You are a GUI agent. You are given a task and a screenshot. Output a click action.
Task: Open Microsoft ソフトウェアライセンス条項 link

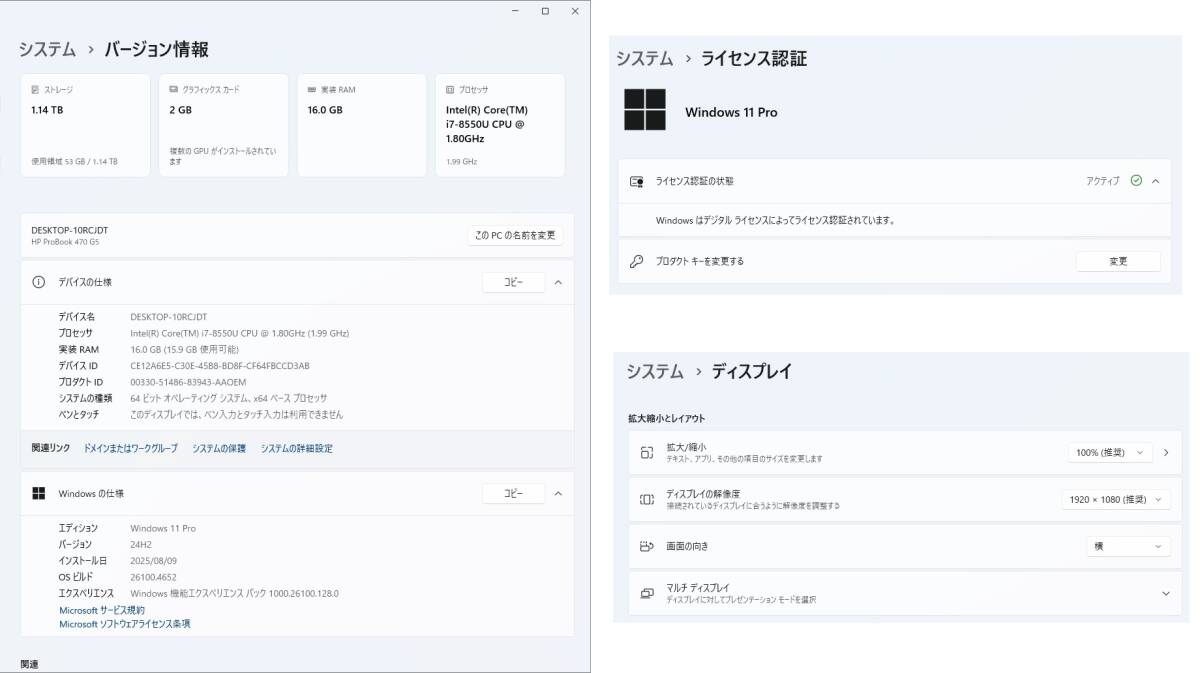point(125,624)
